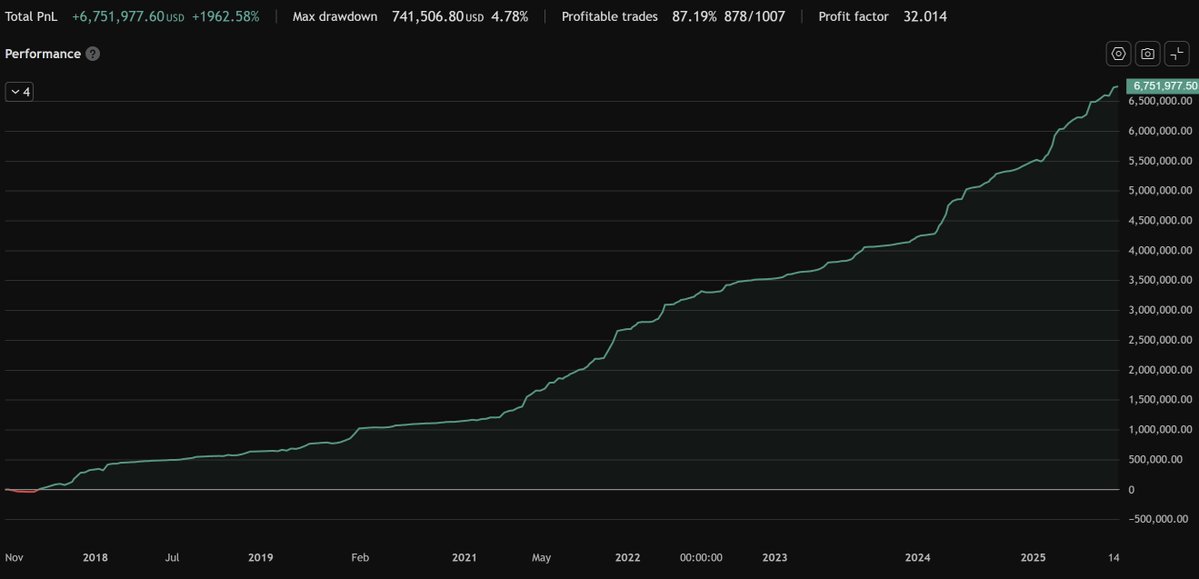1199x579 pixels.
Task: Click the 3,500,000.00 axis label
Action: (x=1161, y=280)
